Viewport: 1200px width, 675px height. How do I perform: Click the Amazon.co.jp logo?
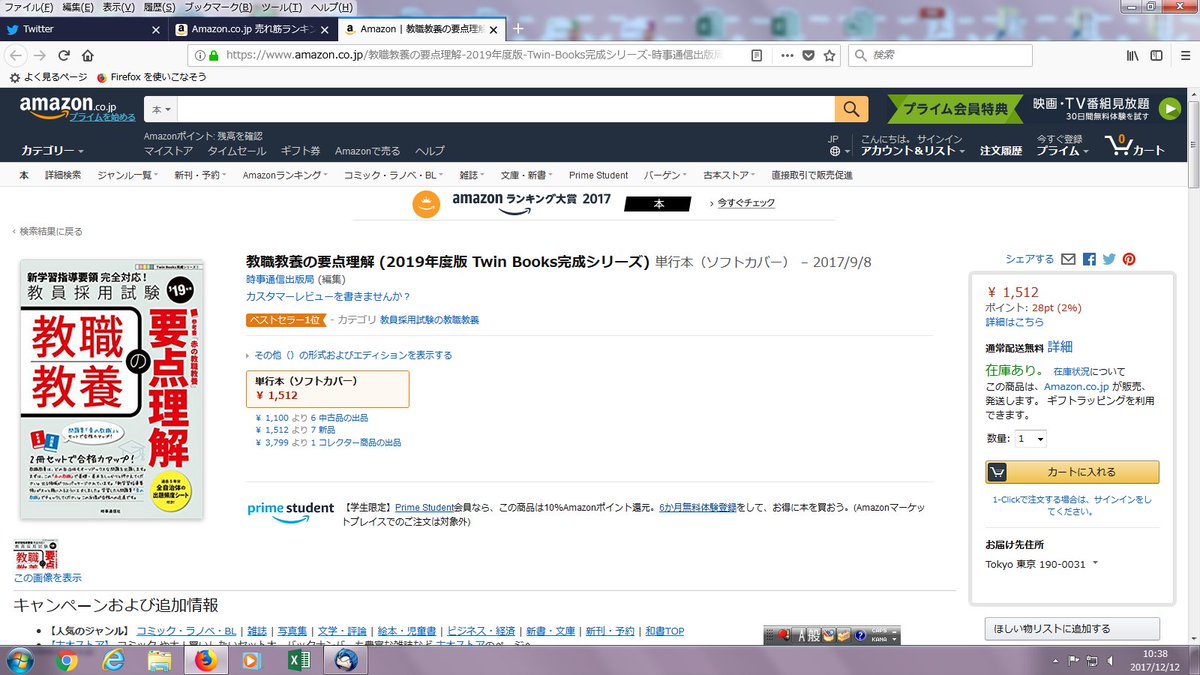[x=67, y=105]
